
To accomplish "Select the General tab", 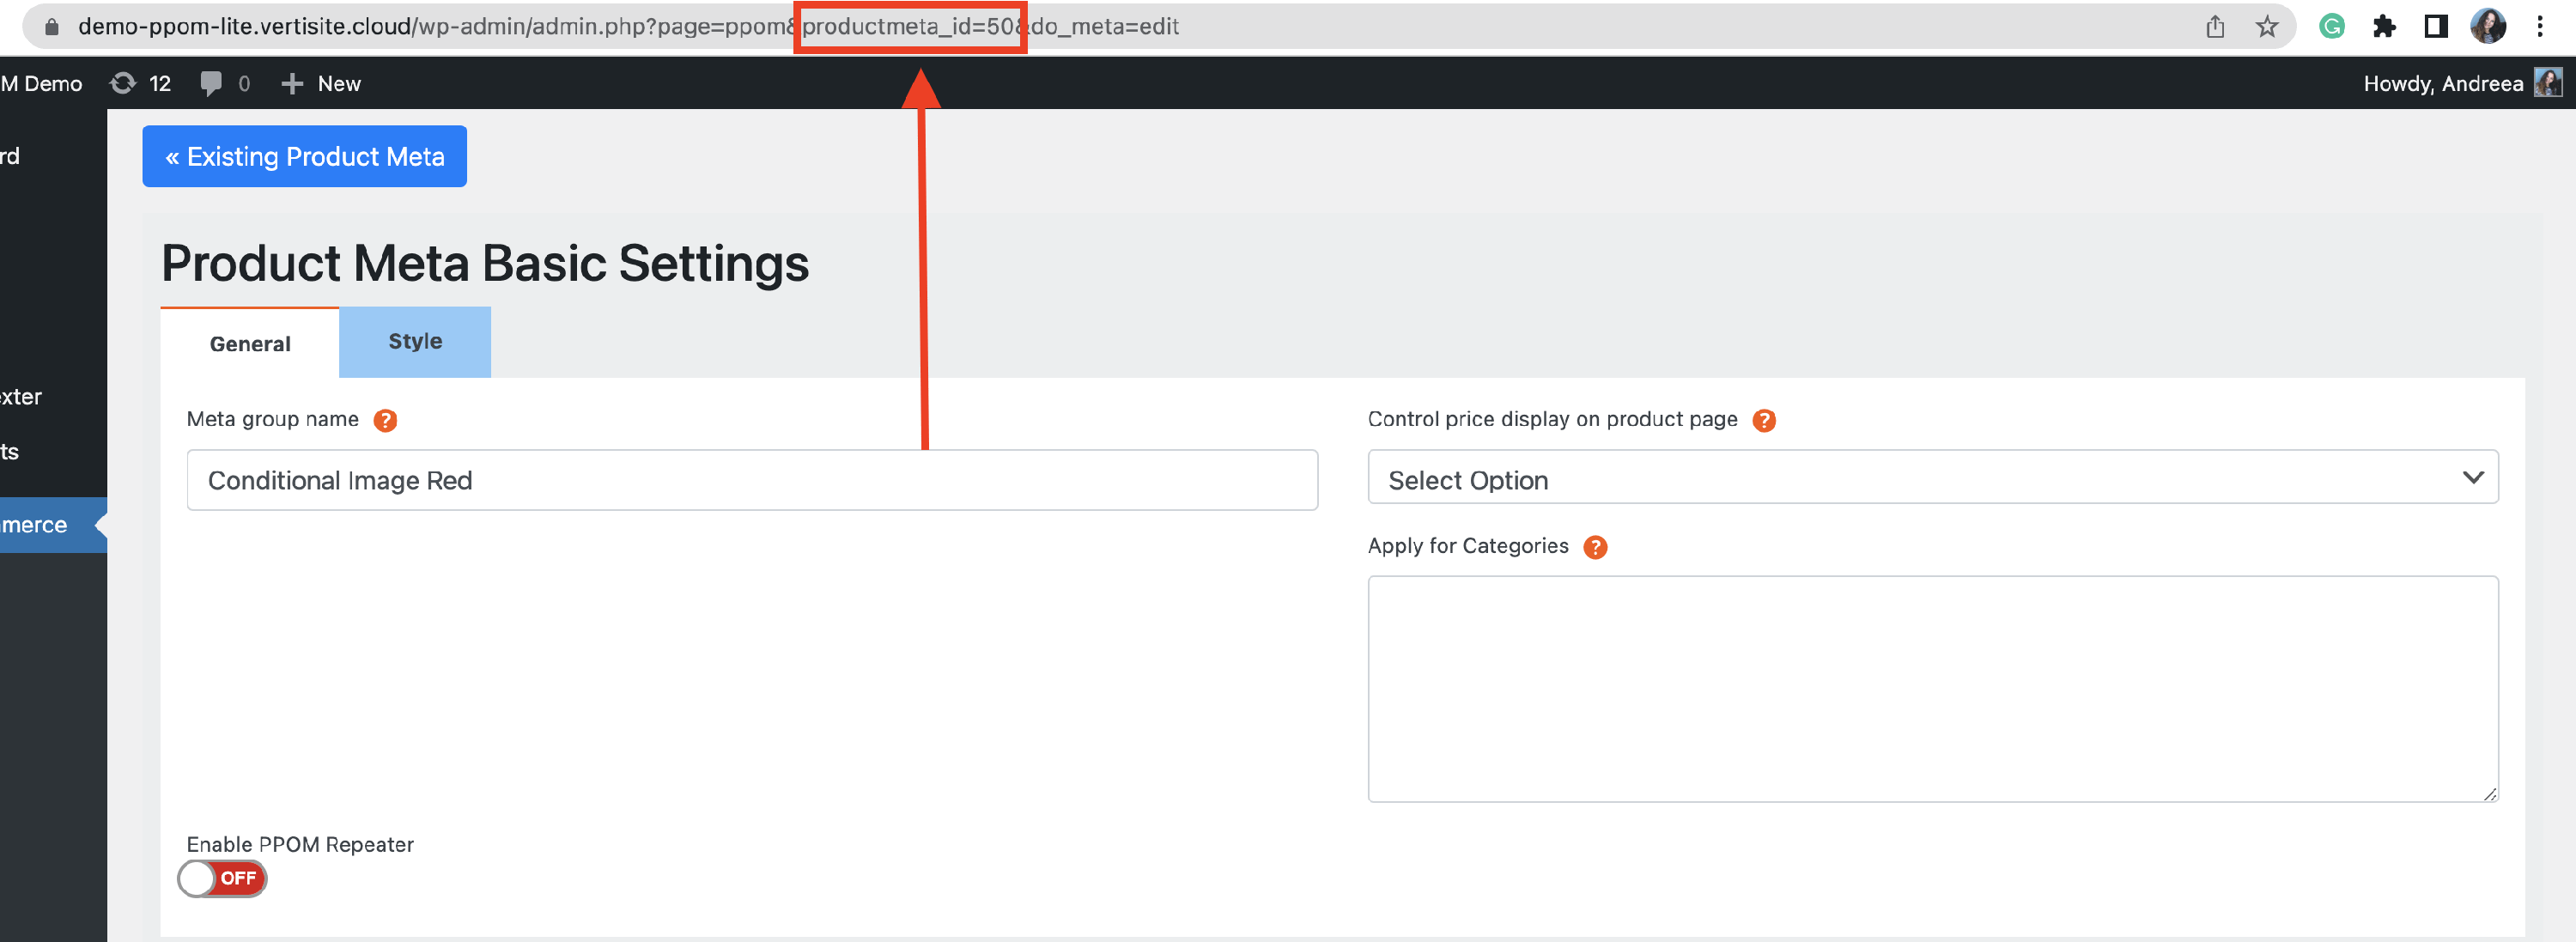I will 250,344.
